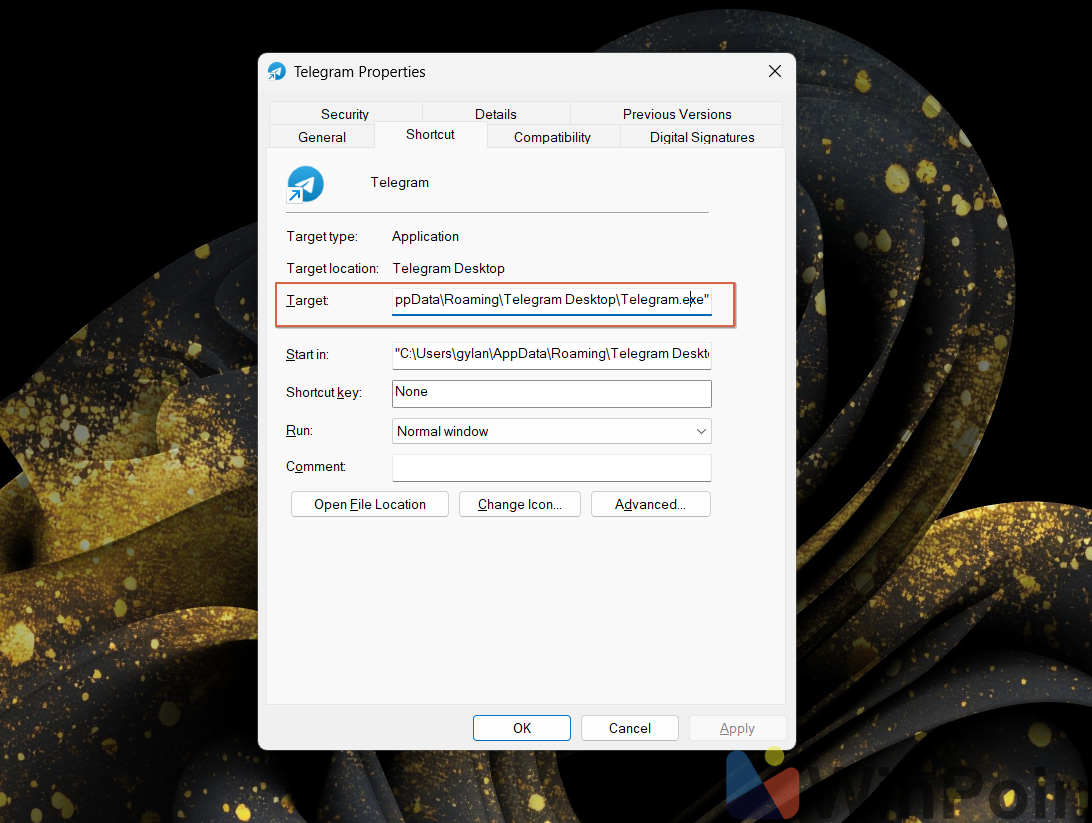Click the Run label
The height and width of the screenshot is (823, 1092).
pyautogui.click(x=299, y=430)
